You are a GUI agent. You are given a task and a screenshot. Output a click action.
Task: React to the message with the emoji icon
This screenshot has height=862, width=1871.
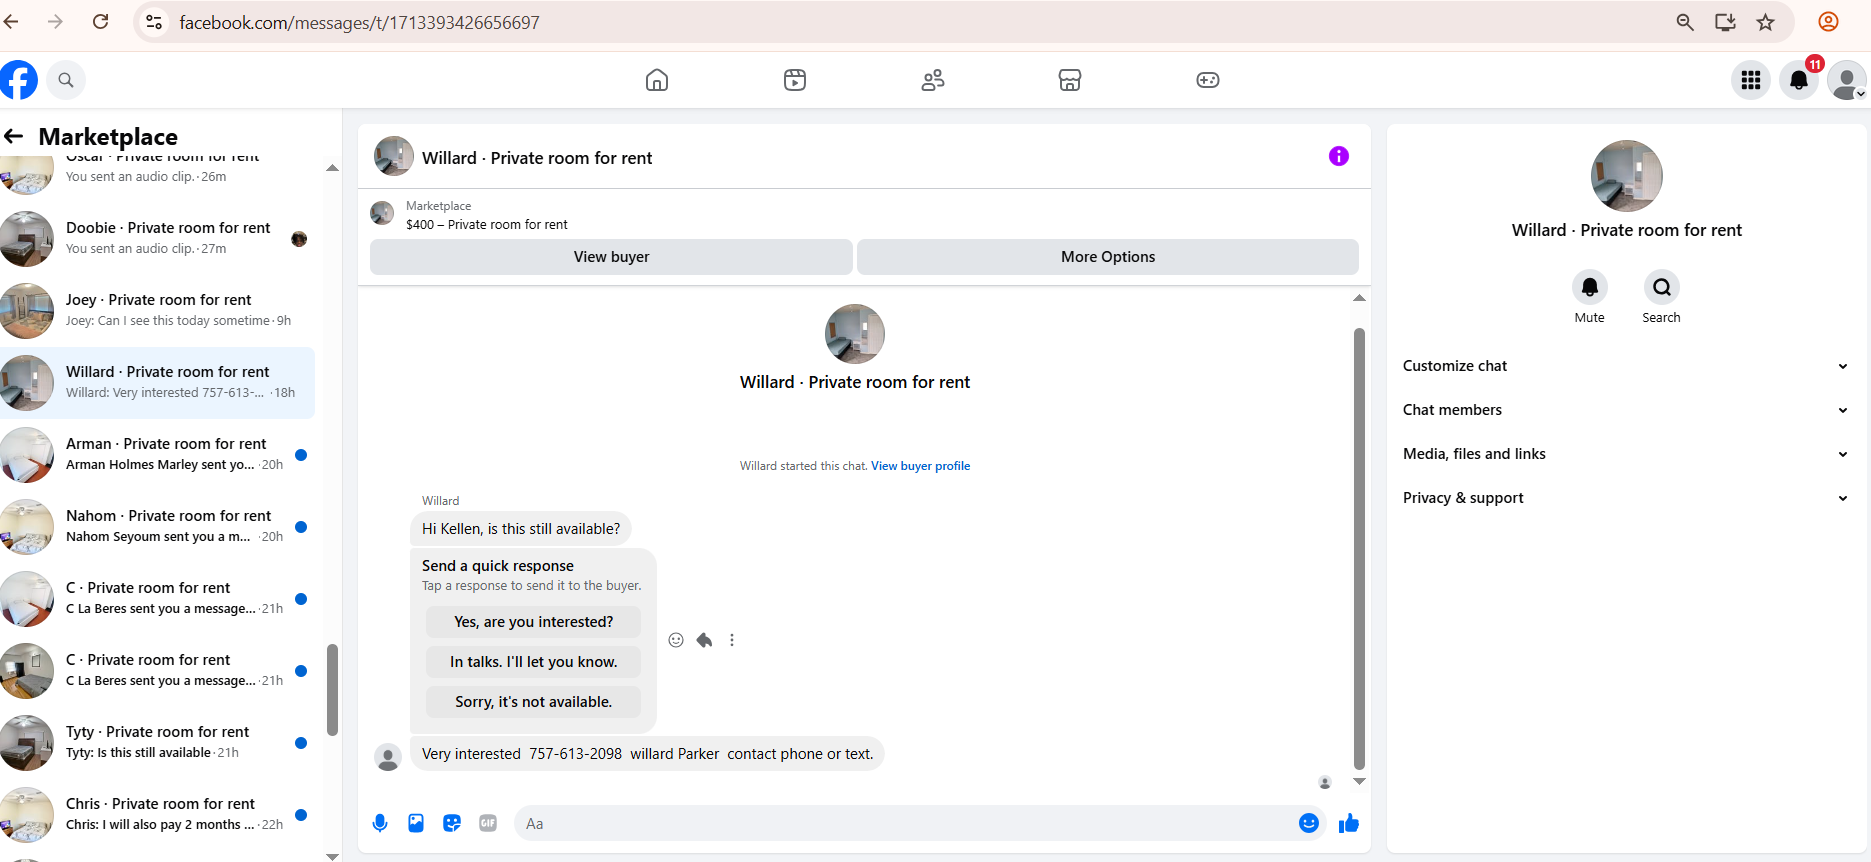[676, 640]
